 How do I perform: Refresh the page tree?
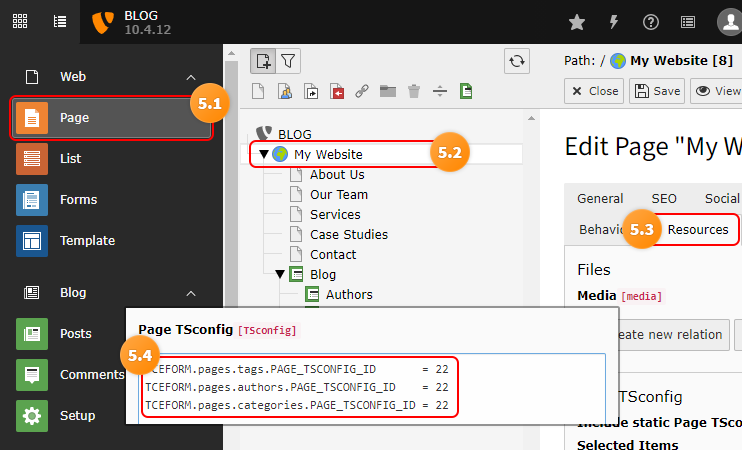[x=517, y=61]
